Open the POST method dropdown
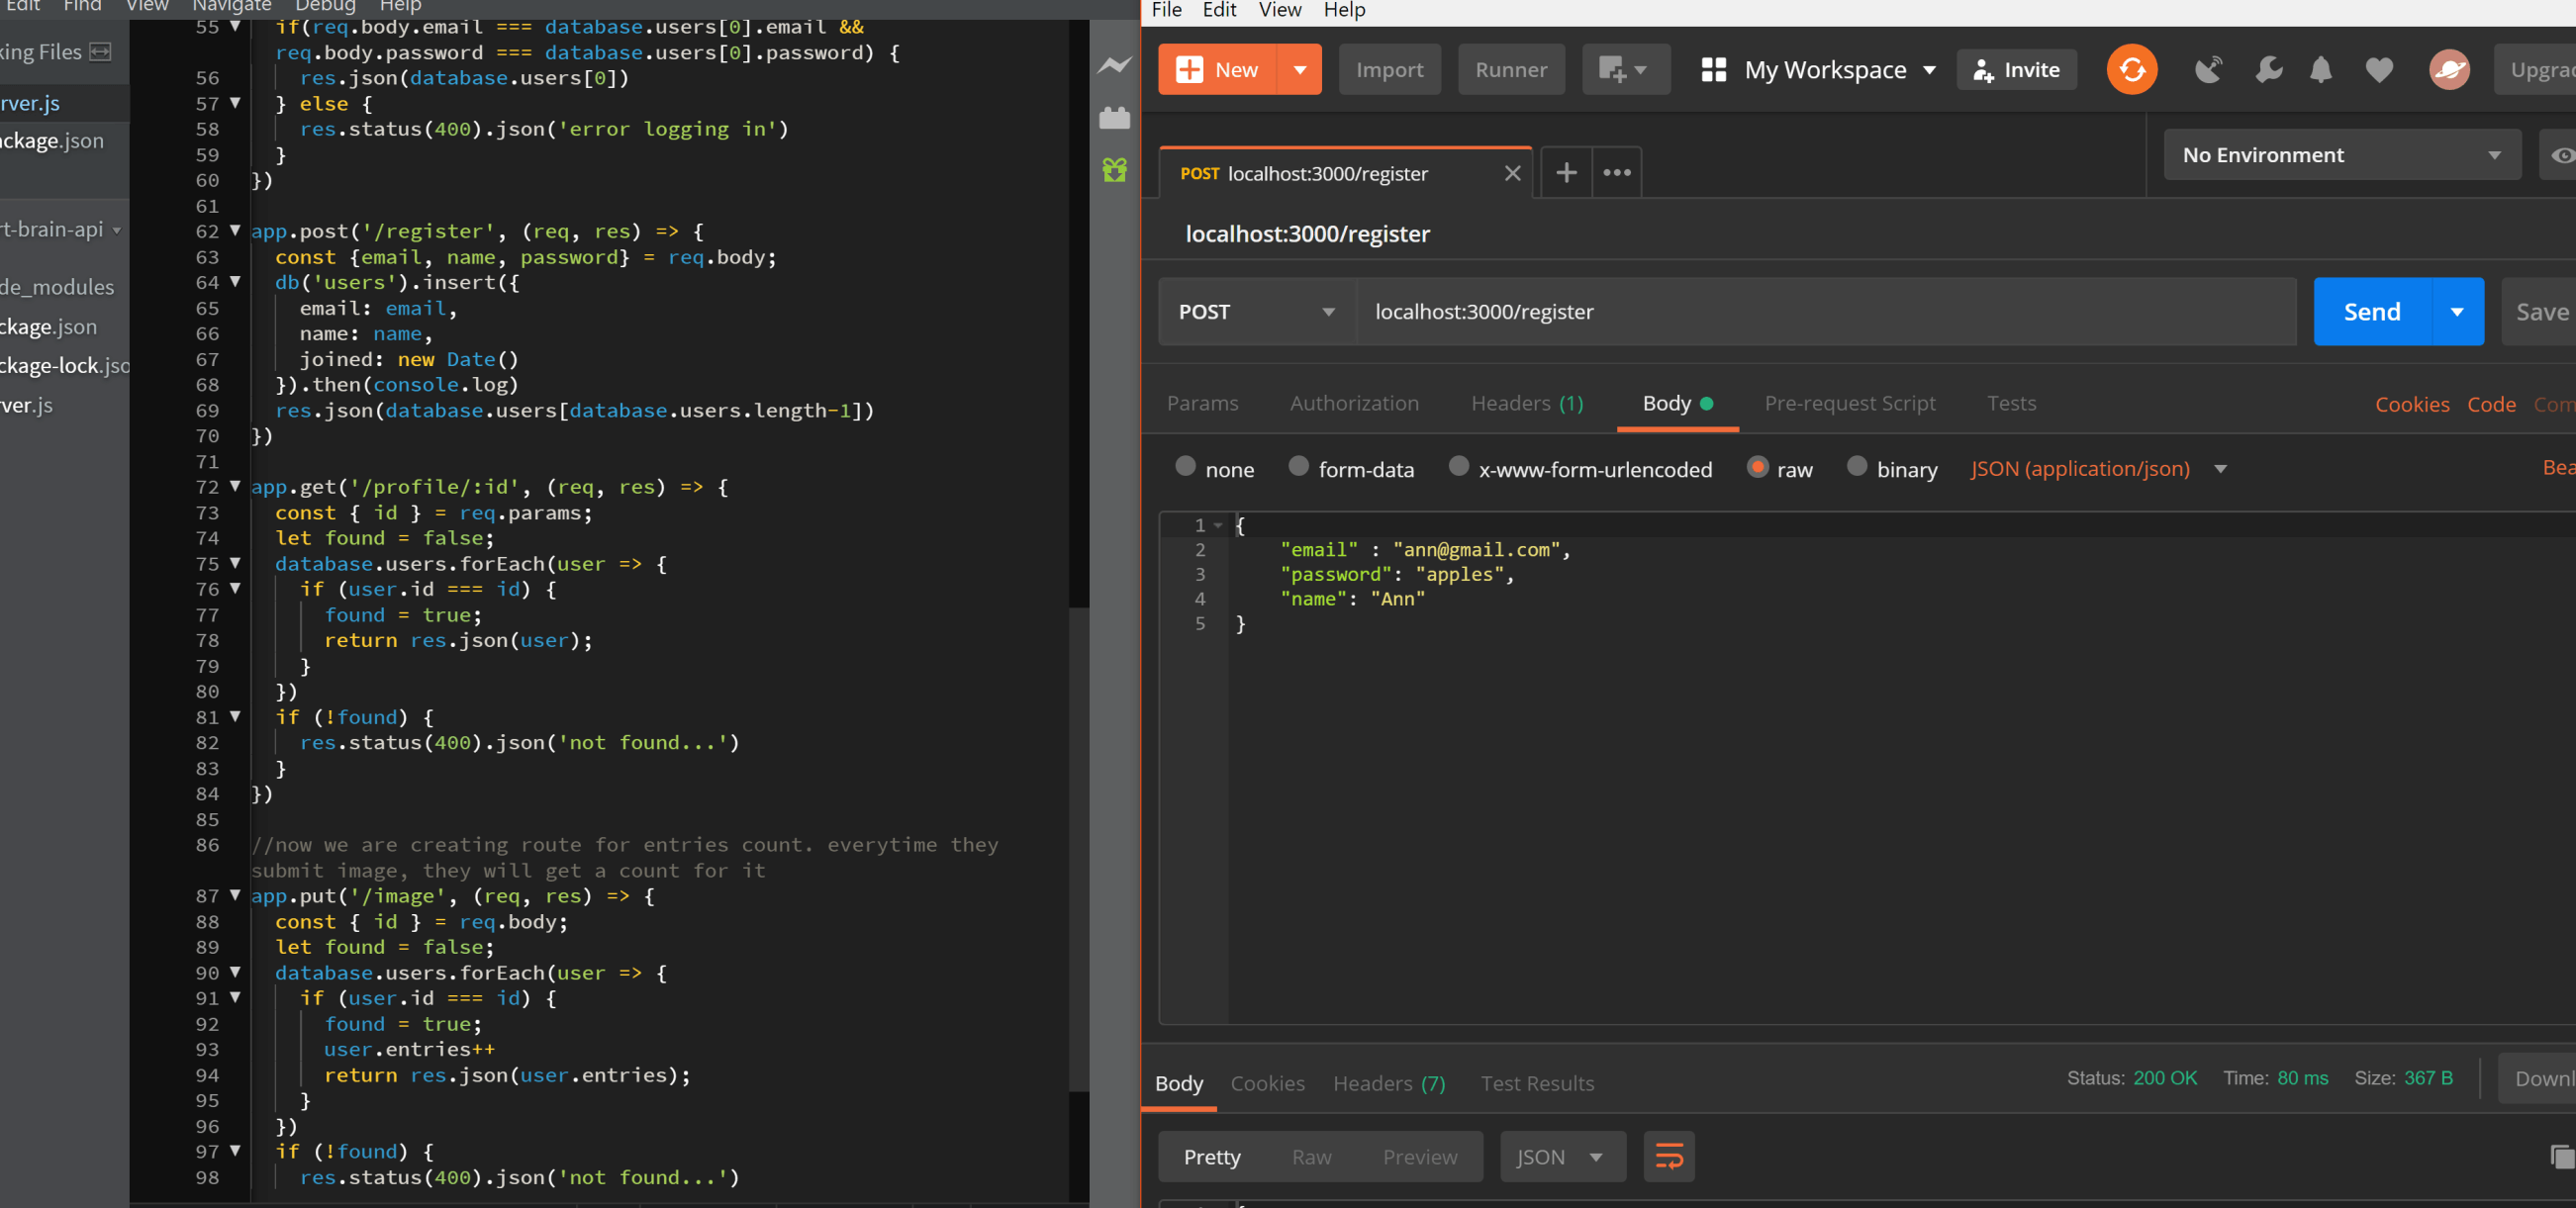Screen dimensions: 2576x1208 (1256, 312)
